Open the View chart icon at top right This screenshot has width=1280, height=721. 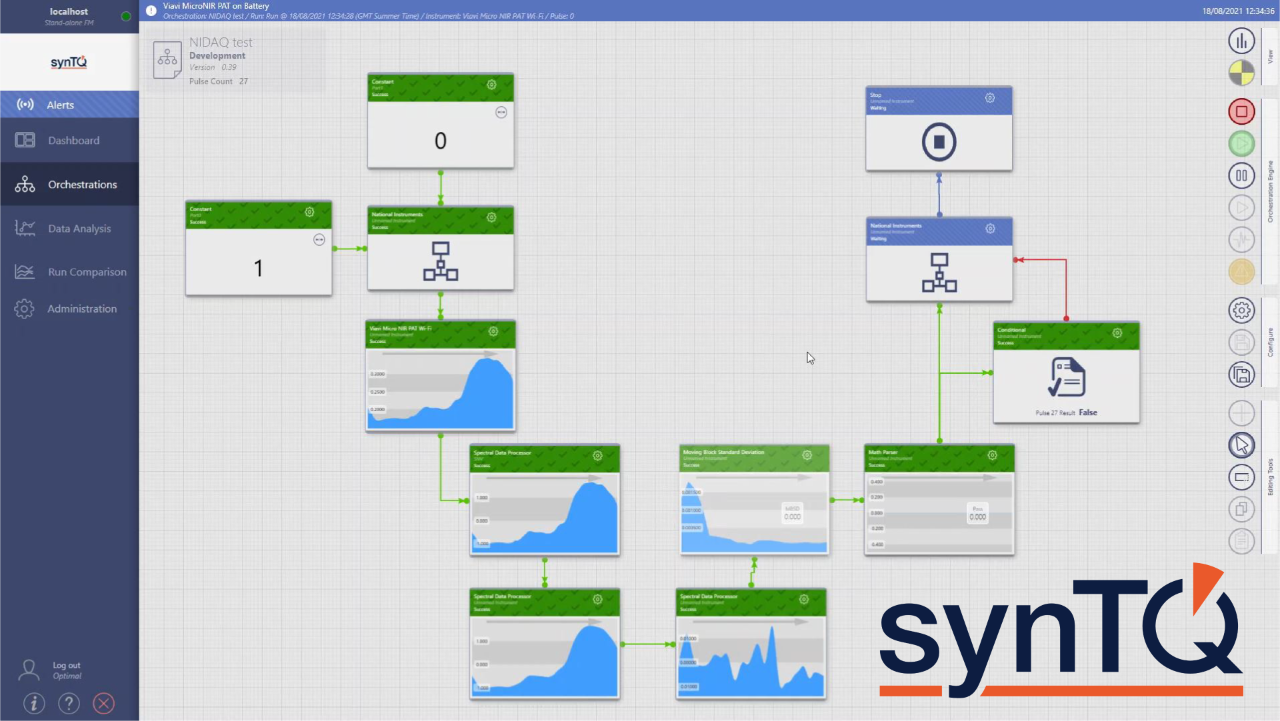(x=1241, y=41)
